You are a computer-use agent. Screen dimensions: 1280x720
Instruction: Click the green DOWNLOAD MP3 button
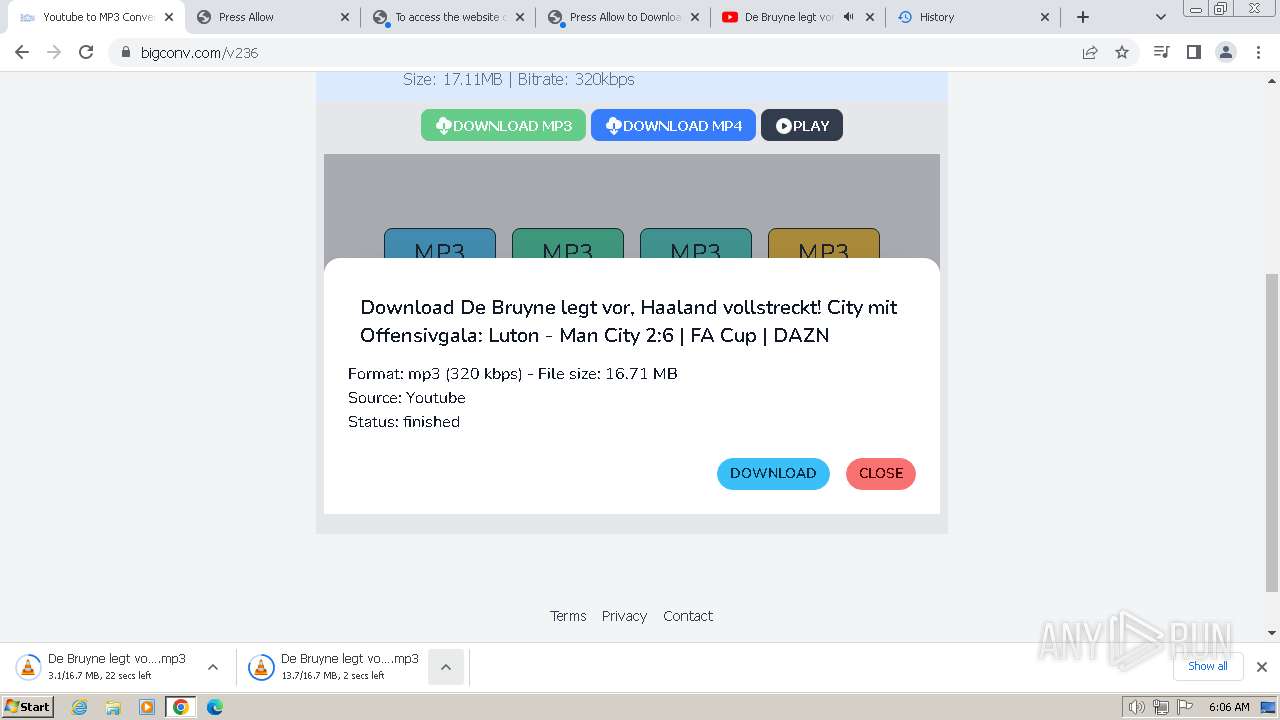tap(503, 125)
